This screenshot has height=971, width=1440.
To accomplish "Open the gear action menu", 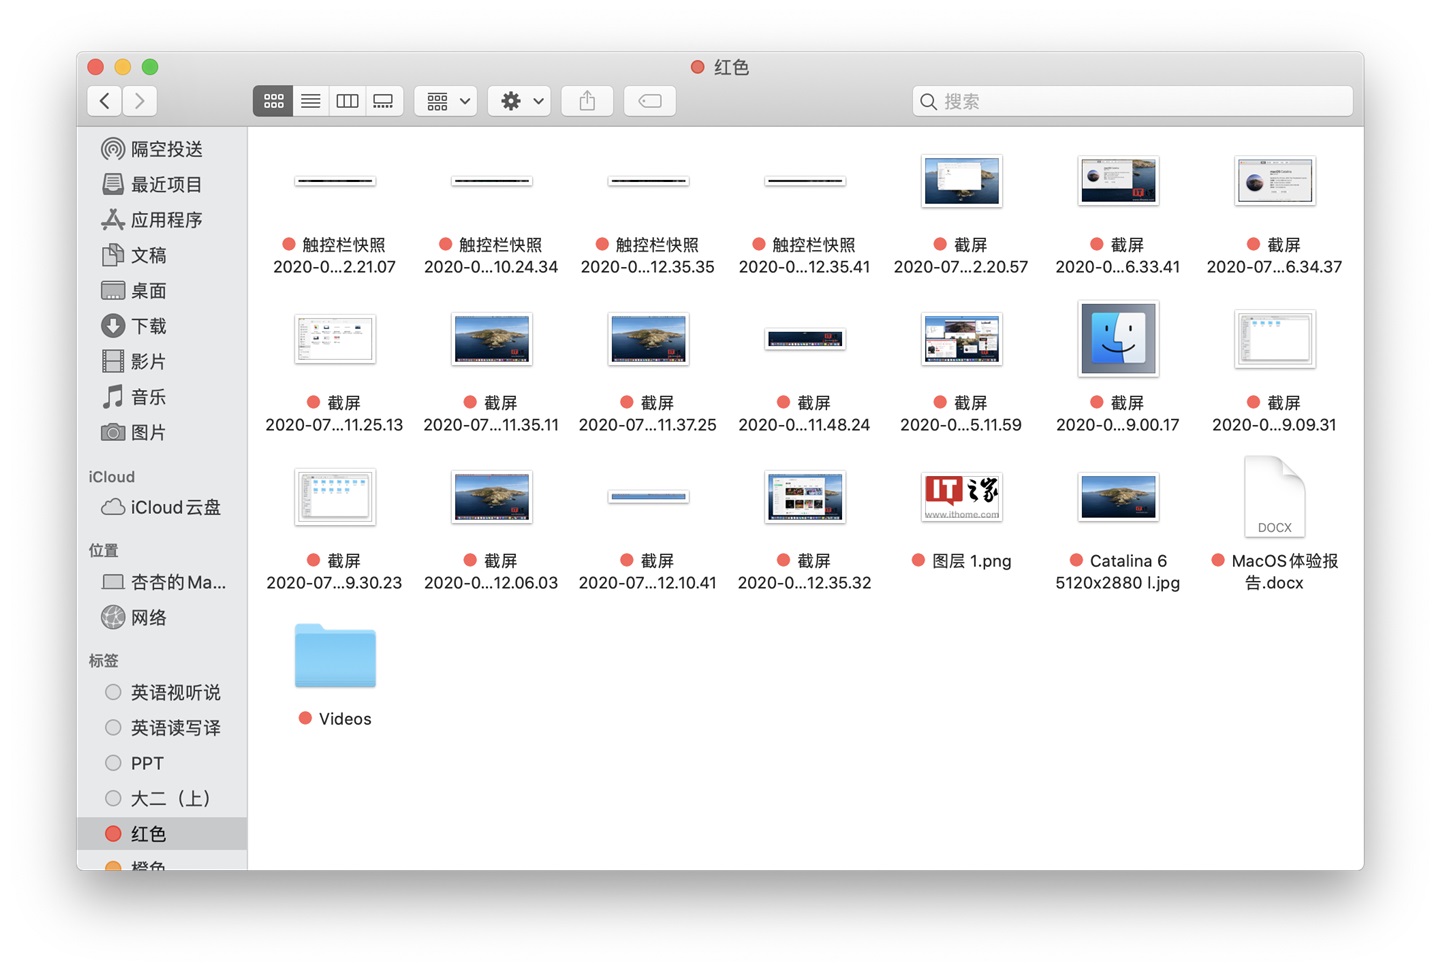I will (x=519, y=101).
